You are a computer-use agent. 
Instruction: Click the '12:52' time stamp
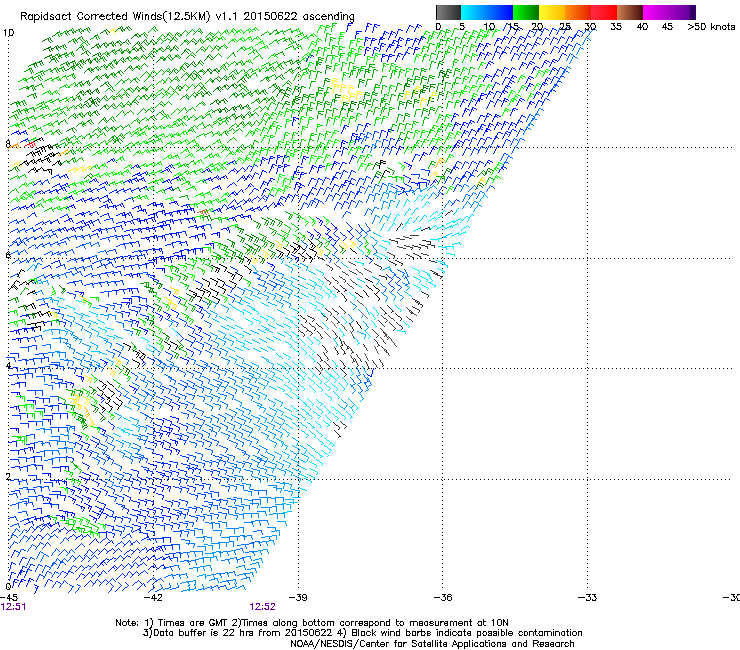coord(262,607)
